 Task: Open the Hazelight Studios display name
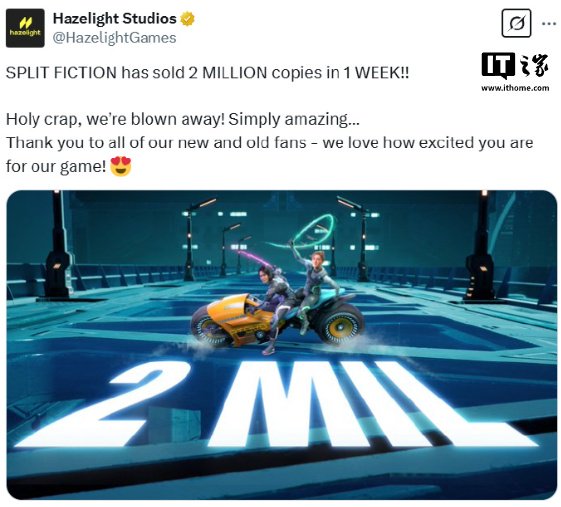[x=114, y=19]
